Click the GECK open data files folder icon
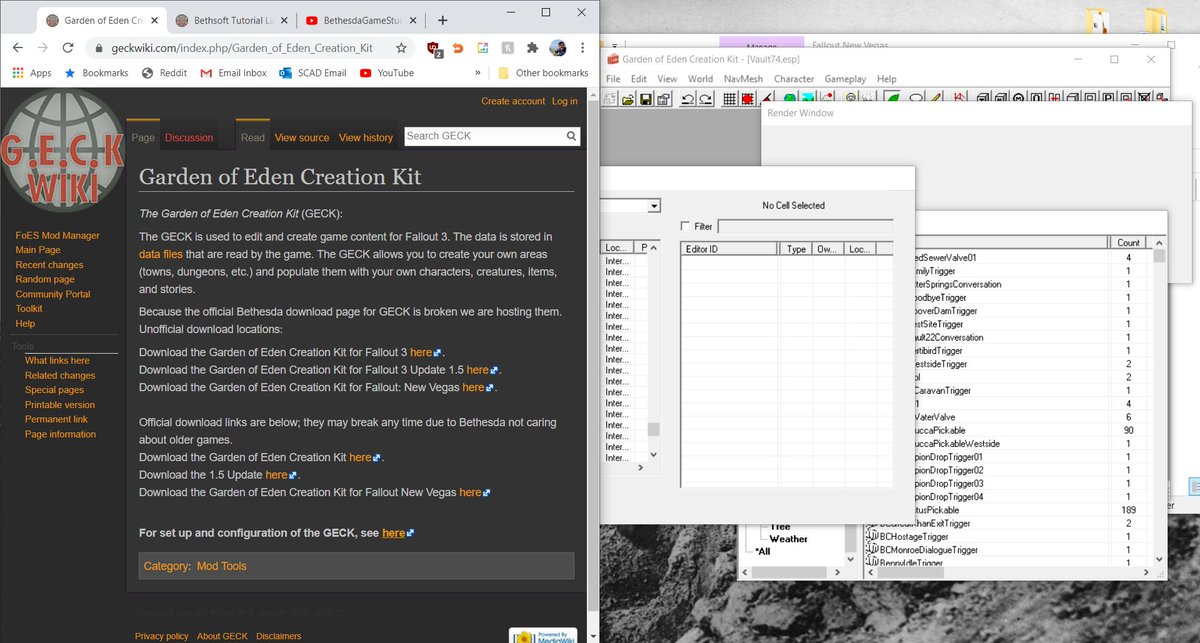The image size is (1200, 643). [628, 98]
